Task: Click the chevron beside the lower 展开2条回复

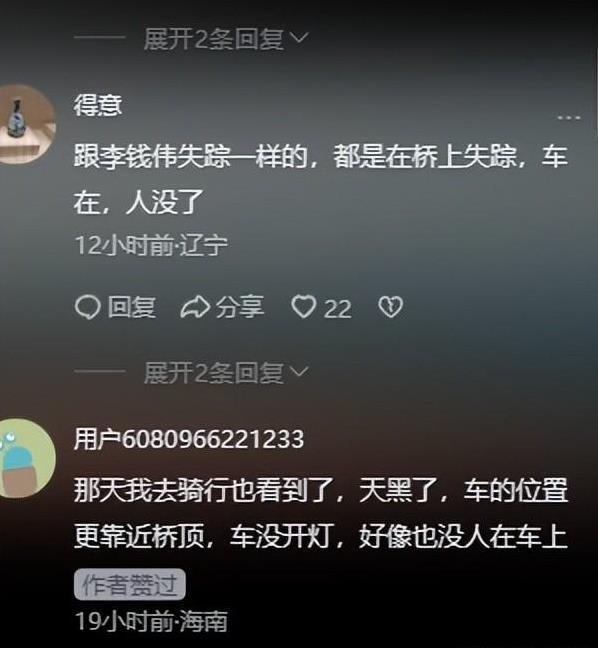Action: point(299,372)
